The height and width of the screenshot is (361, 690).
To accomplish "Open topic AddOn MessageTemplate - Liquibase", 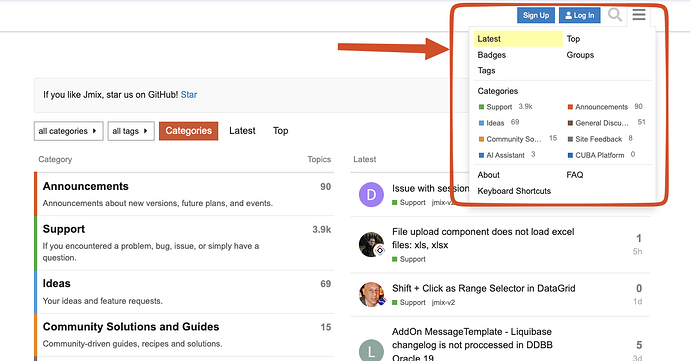I will (472, 345).
